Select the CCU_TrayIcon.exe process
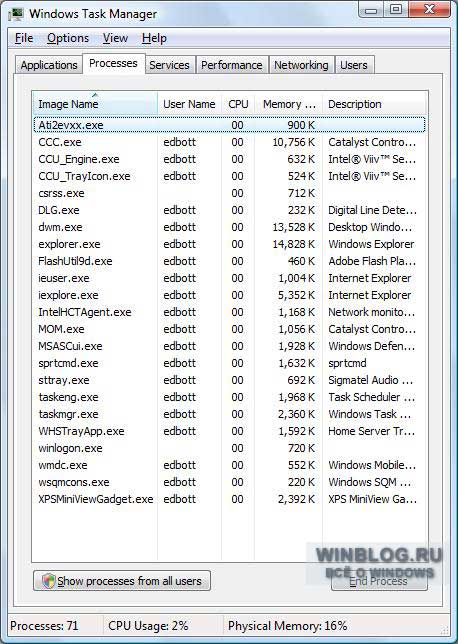 coord(229,176)
